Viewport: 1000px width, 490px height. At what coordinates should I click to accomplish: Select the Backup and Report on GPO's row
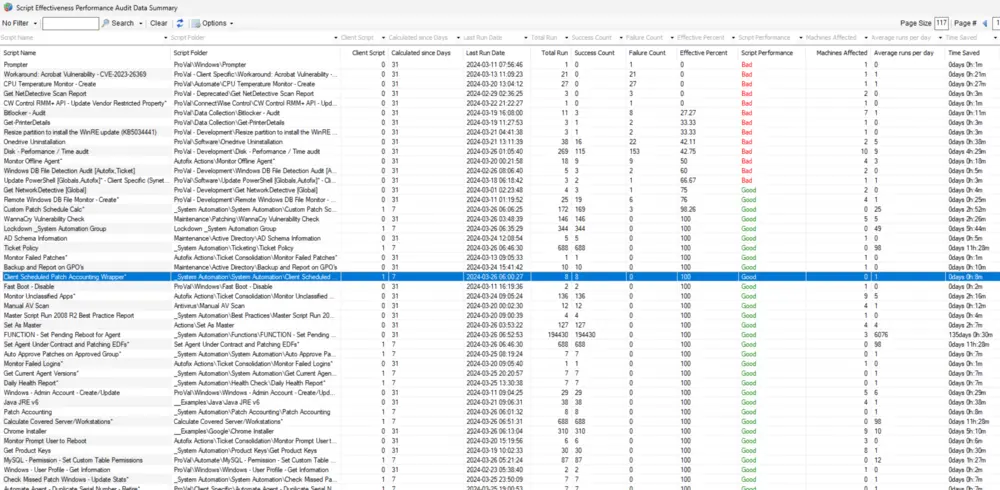500,267
